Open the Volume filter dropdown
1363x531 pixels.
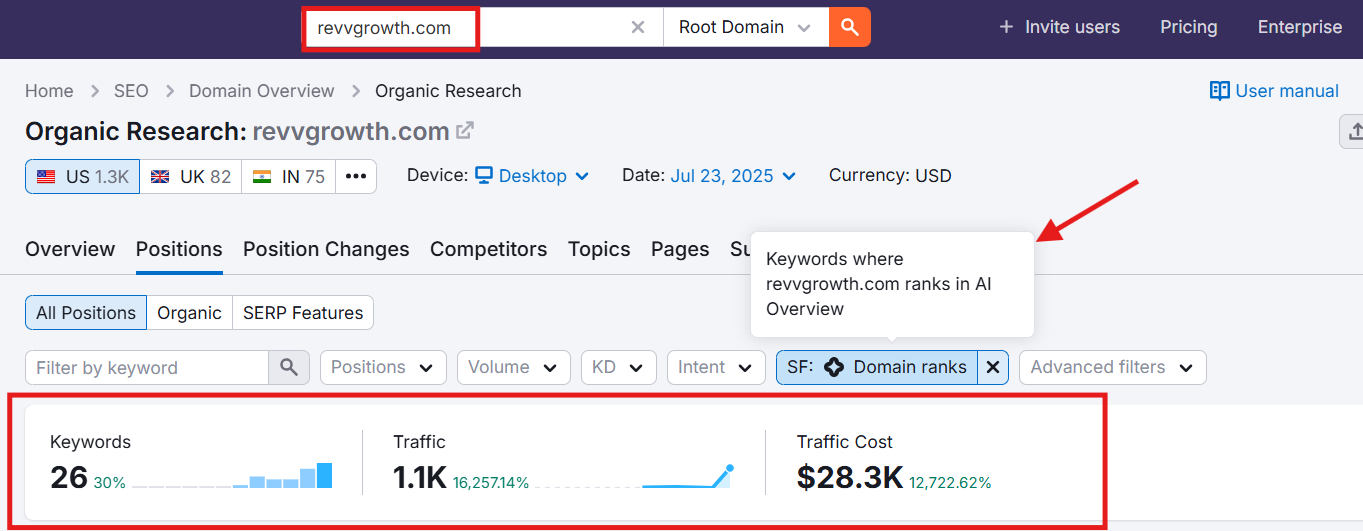[513, 367]
